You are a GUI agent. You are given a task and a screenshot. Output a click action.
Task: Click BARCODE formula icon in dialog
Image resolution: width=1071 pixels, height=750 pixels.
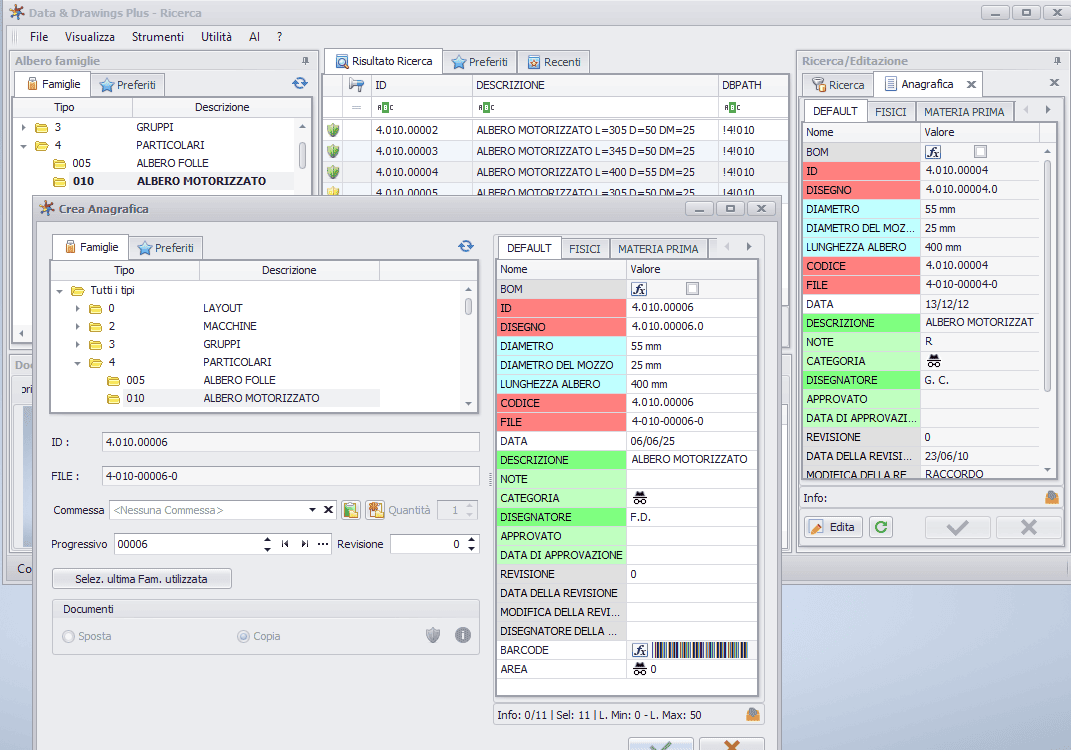[639, 650]
